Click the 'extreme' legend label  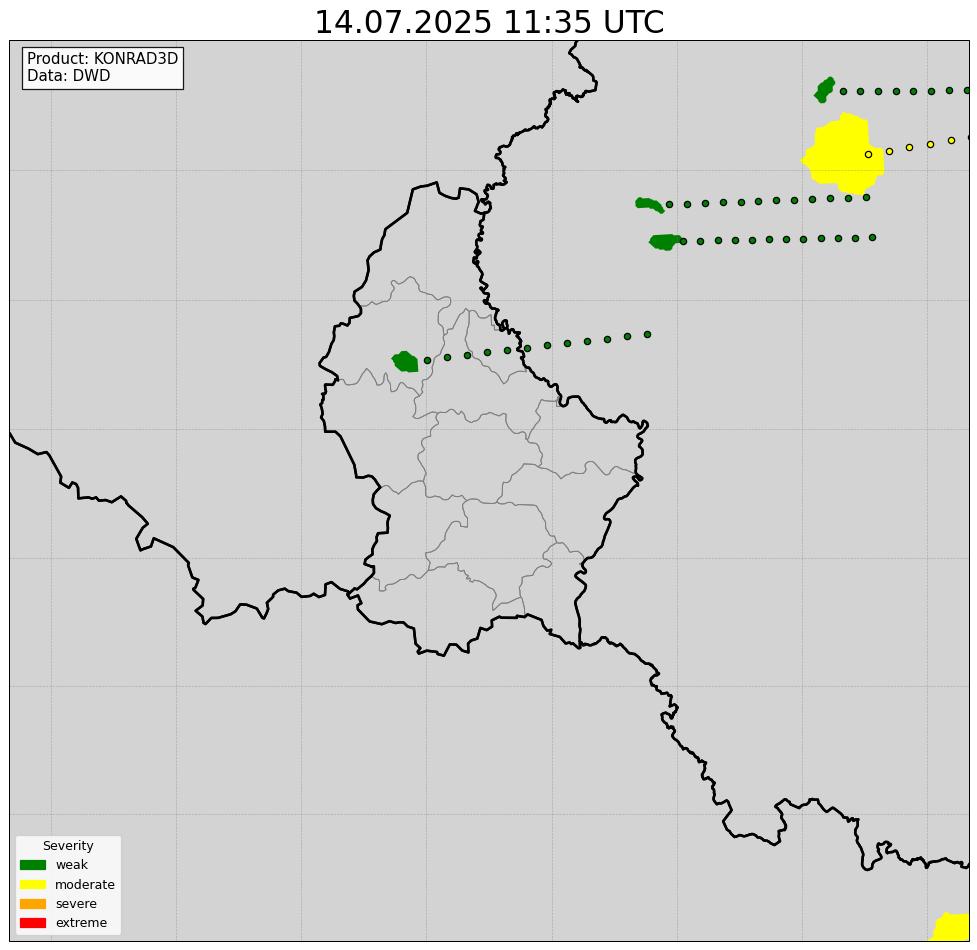81,923
